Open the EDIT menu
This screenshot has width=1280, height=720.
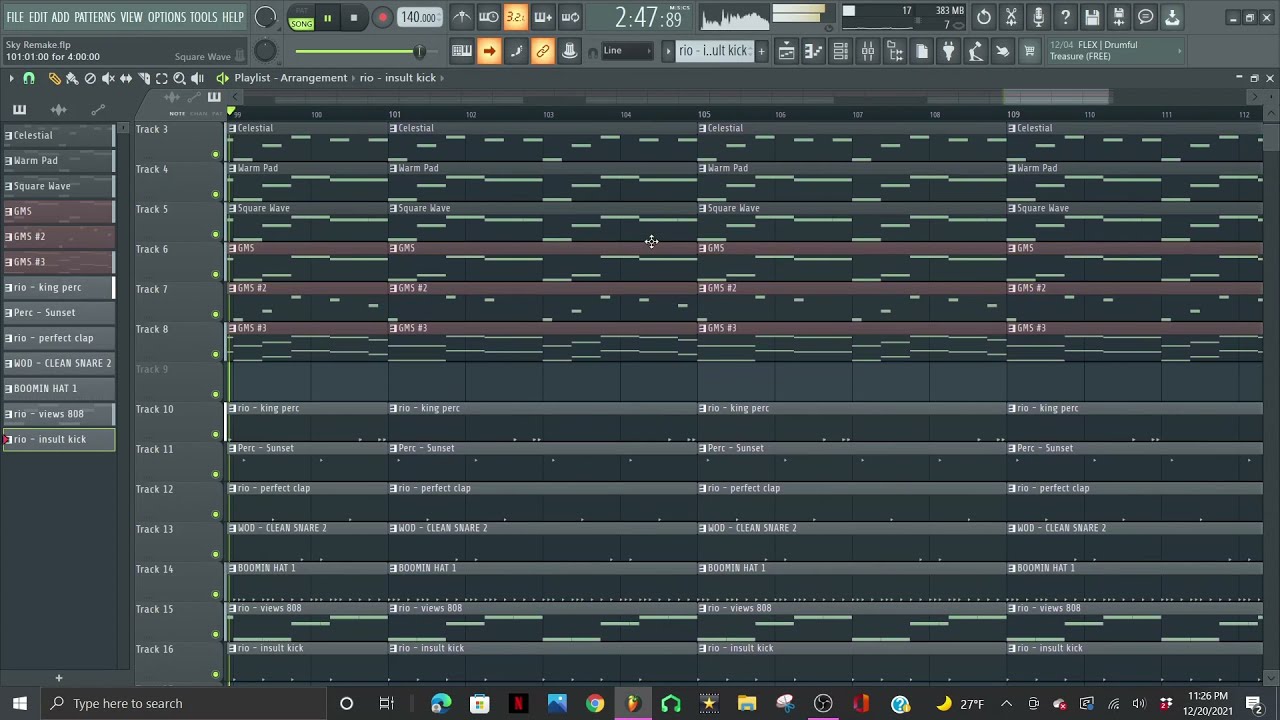[x=38, y=17]
